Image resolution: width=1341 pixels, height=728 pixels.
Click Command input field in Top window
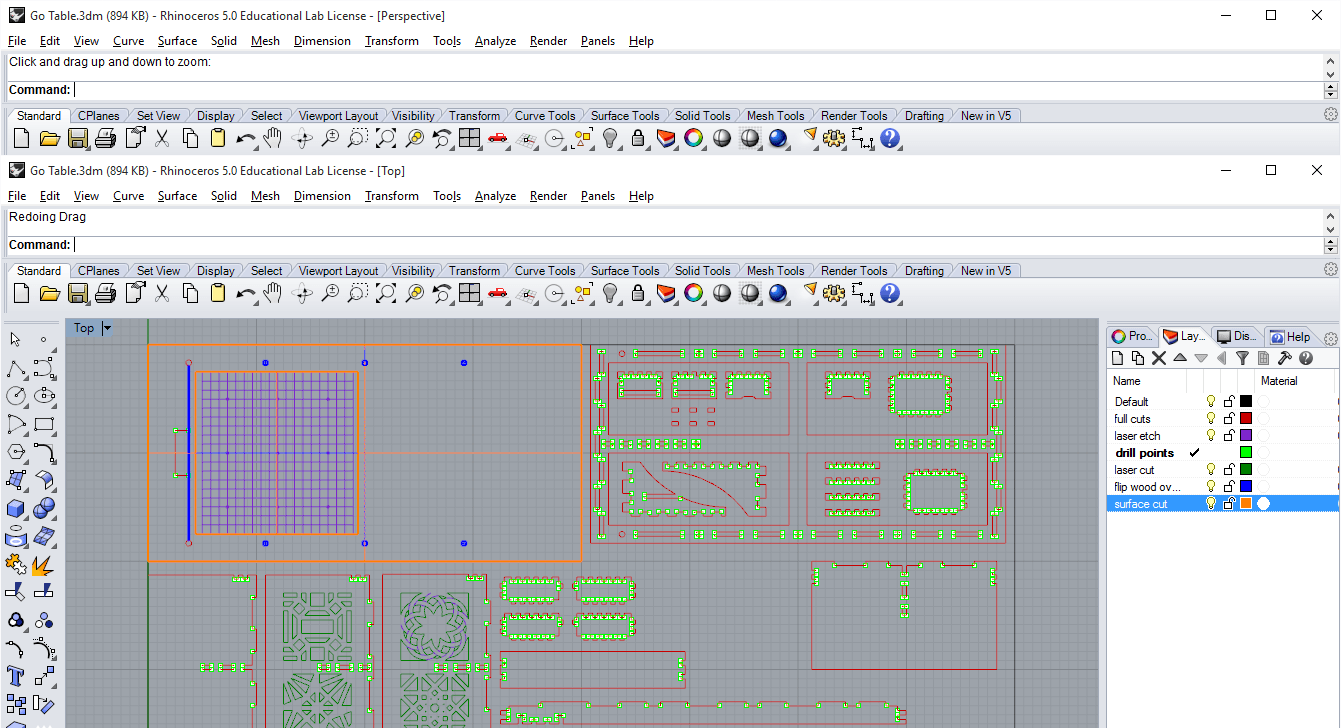[x=697, y=245]
